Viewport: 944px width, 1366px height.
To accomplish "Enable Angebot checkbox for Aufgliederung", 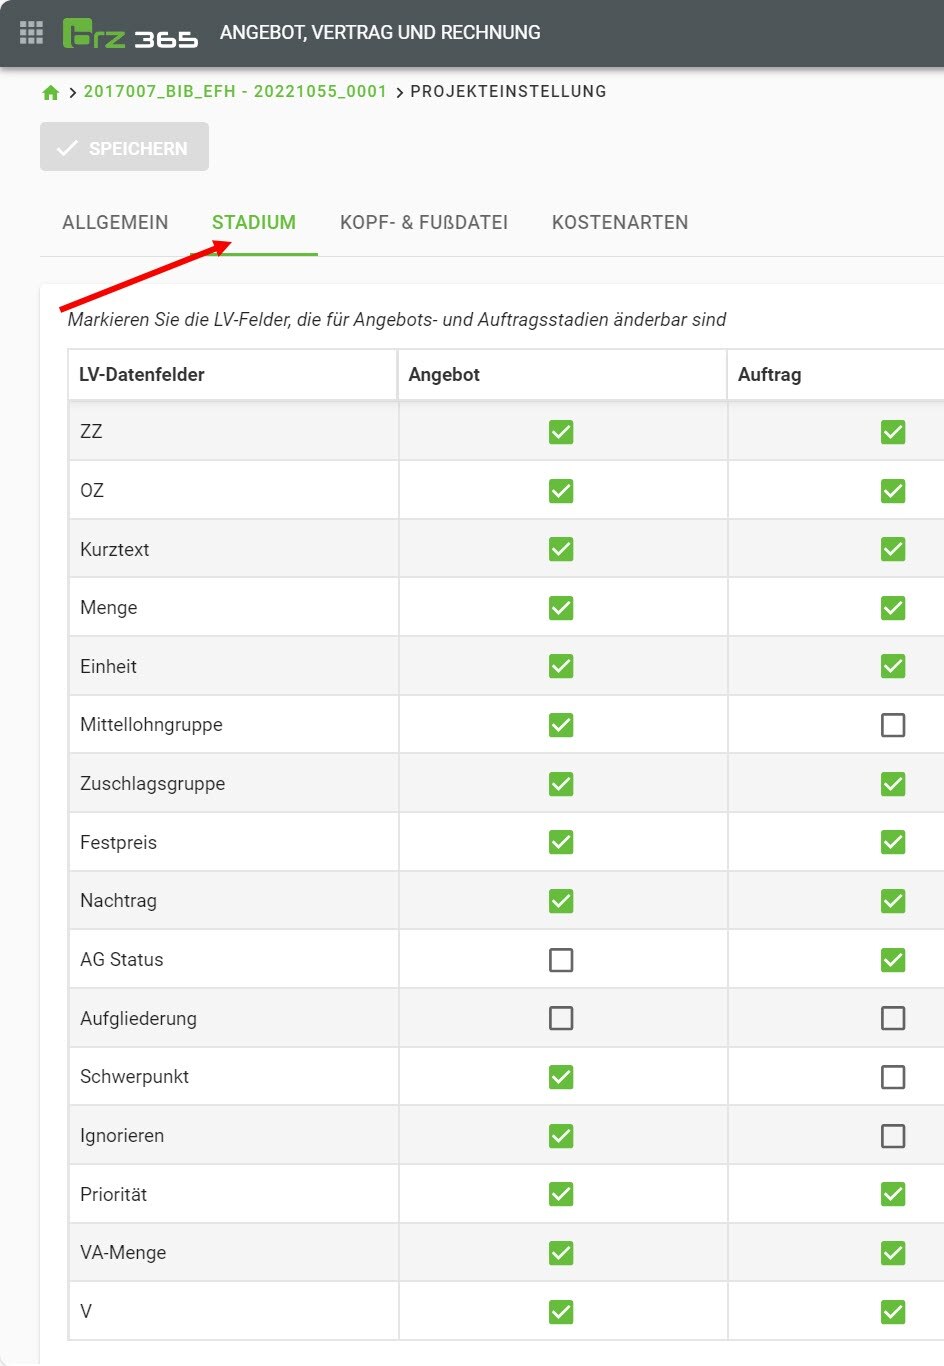I will (561, 1018).
